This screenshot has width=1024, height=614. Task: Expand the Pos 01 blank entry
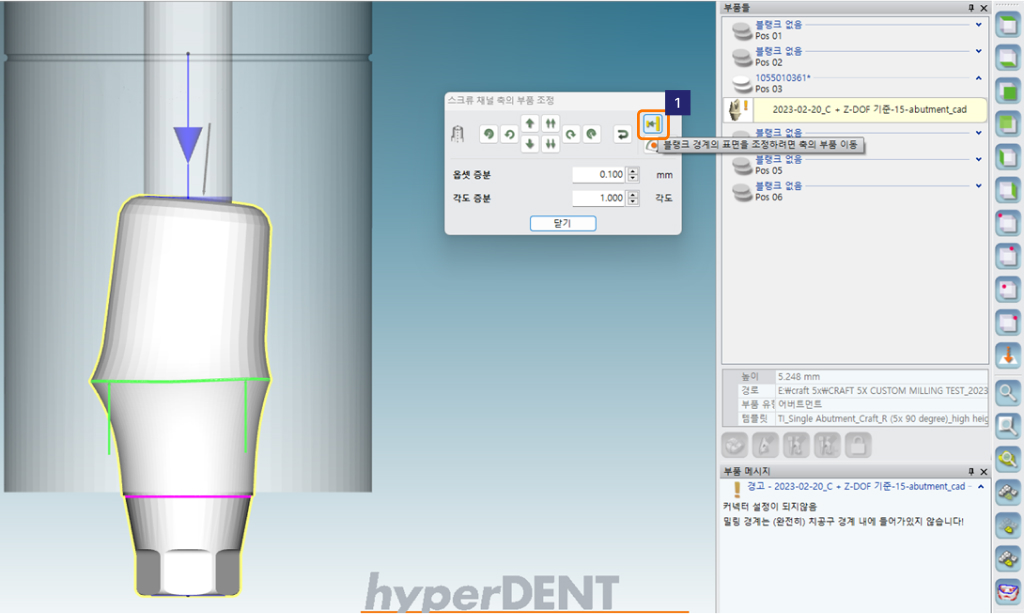[978, 24]
